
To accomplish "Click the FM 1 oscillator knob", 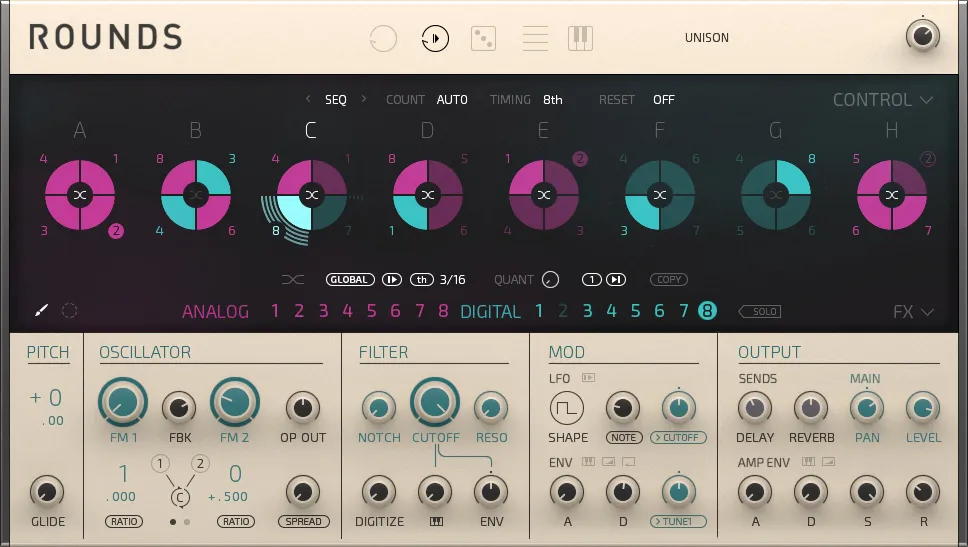I will pyautogui.click(x=123, y=402).
